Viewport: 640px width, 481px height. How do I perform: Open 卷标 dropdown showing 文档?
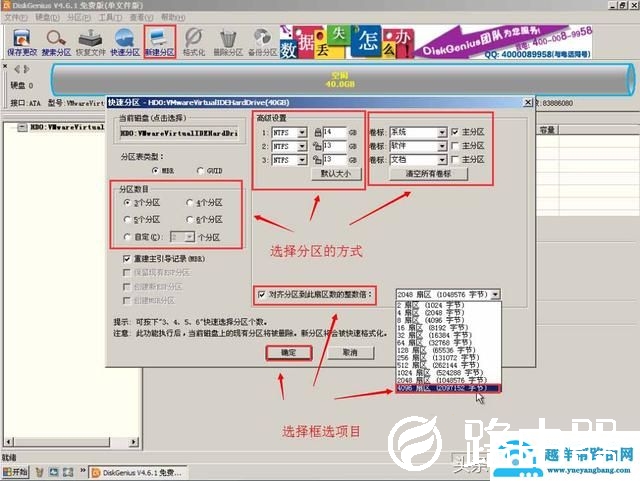(x=442, y=160)
